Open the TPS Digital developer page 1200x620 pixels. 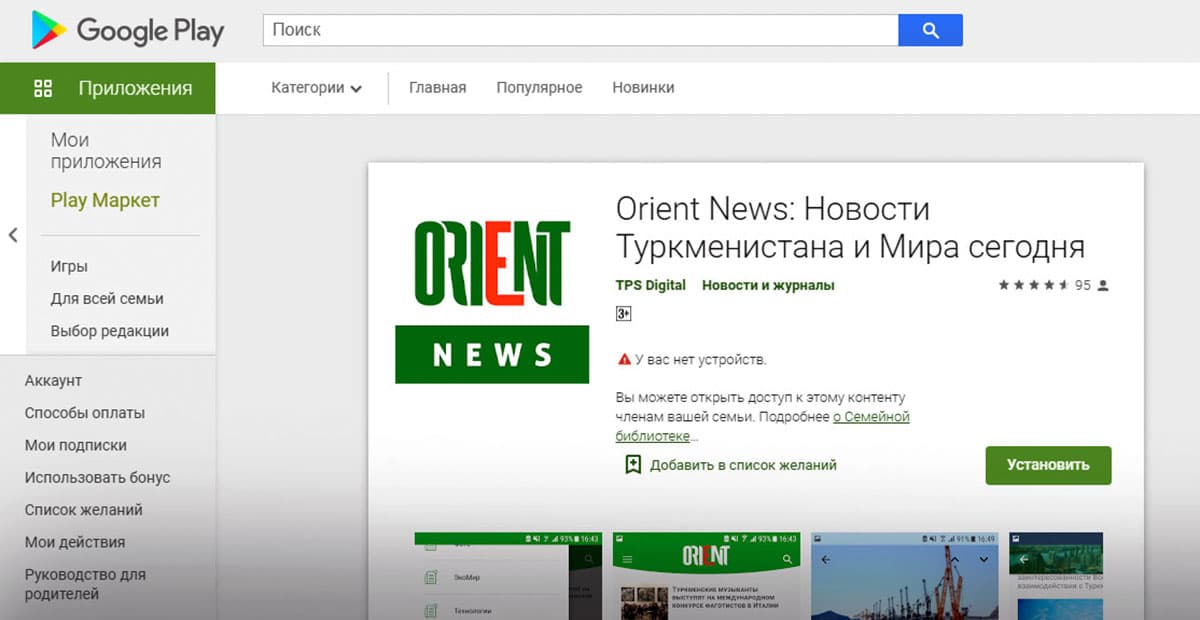pyautogui.click(x=651, y=286)
